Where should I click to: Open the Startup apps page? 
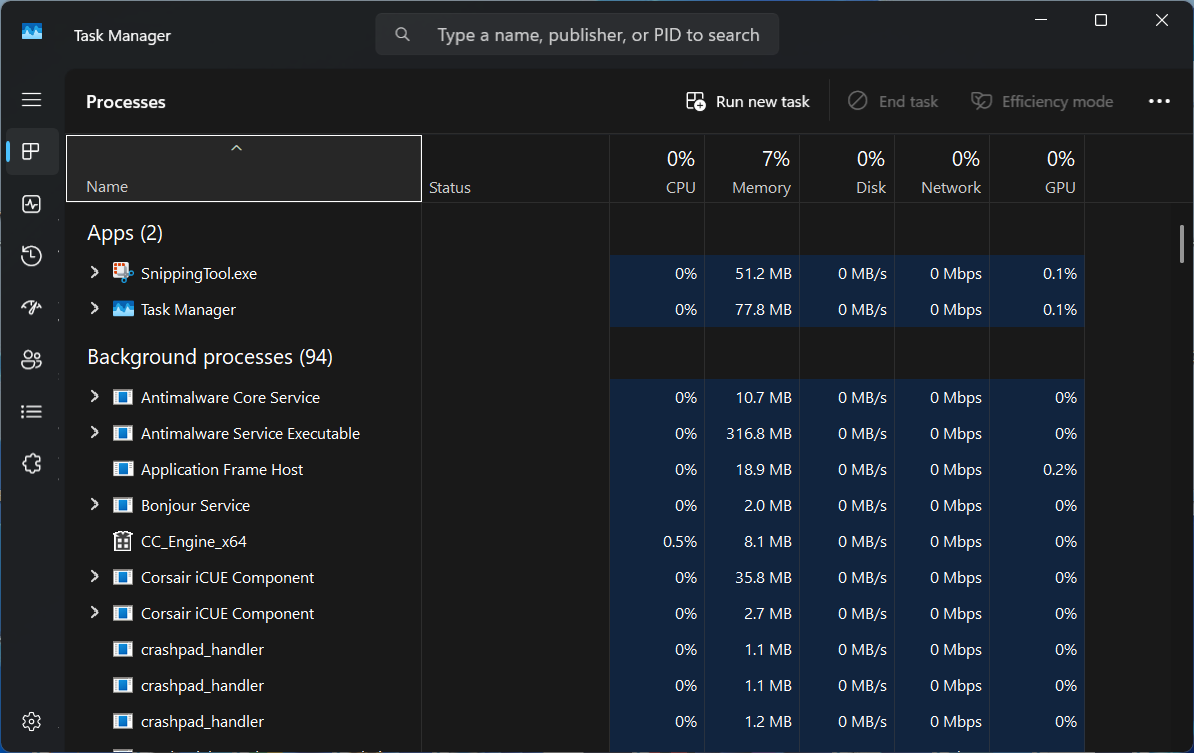point(31,308)
